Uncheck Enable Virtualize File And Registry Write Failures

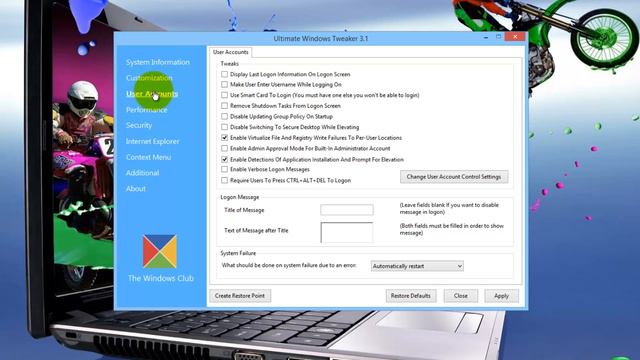[224, 138]
